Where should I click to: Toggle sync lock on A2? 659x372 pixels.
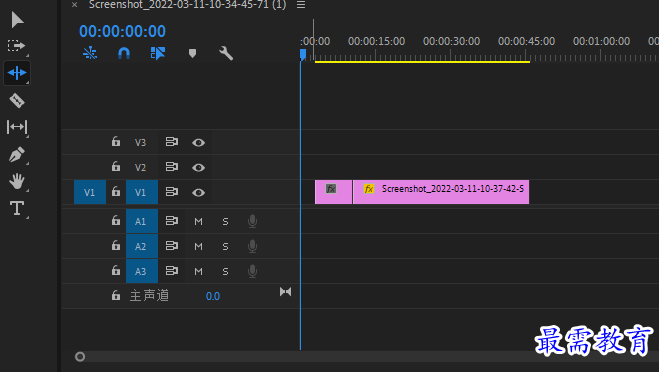[x=171, y=245]
